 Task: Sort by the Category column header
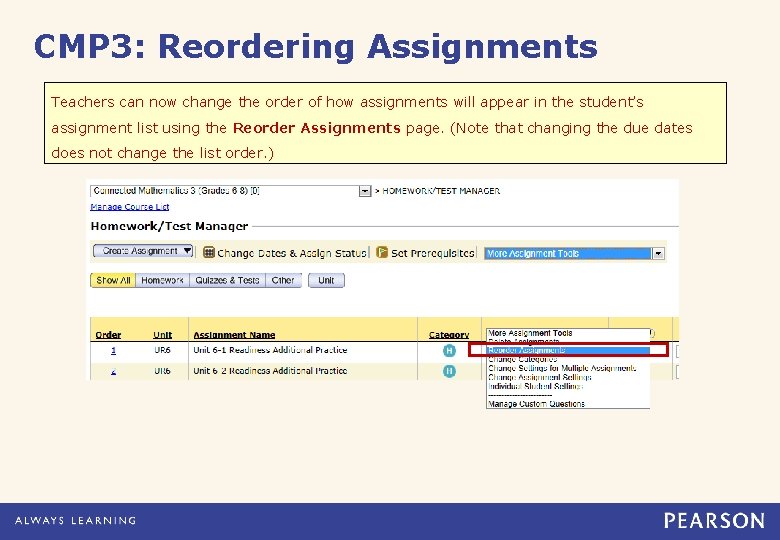point(449,335)
